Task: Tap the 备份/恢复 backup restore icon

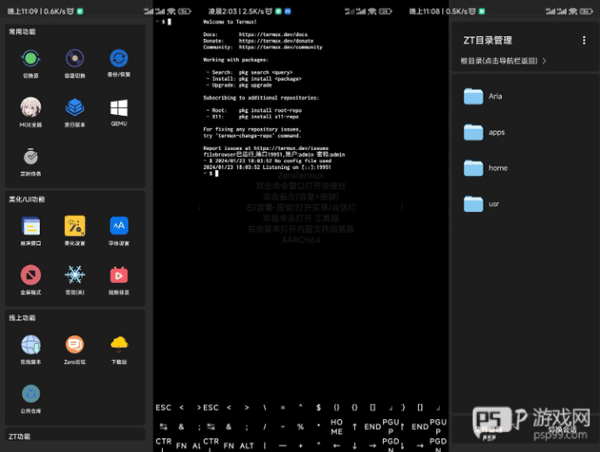Action: 119,60
